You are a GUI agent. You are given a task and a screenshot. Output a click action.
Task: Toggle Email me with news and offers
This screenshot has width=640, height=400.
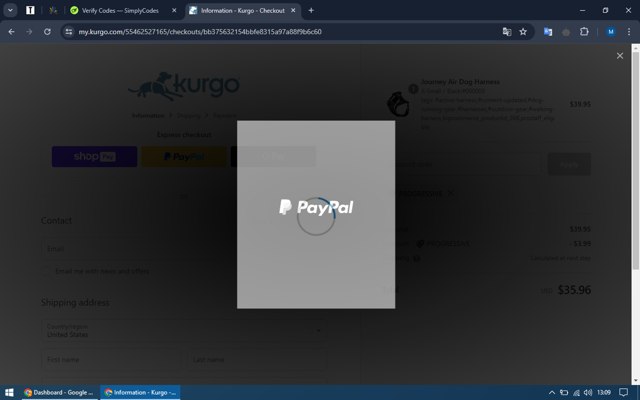pyautogui.click(x=47, y=271)
